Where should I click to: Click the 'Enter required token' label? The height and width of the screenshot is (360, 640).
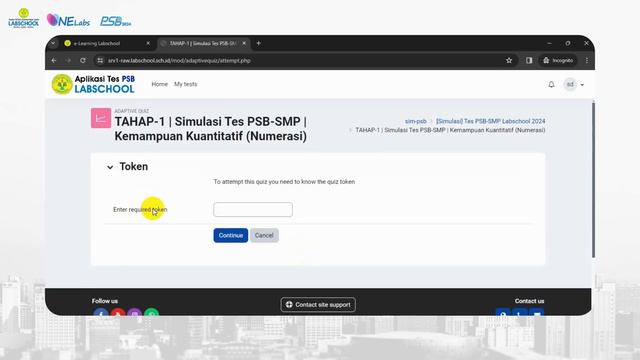point(140,209)
